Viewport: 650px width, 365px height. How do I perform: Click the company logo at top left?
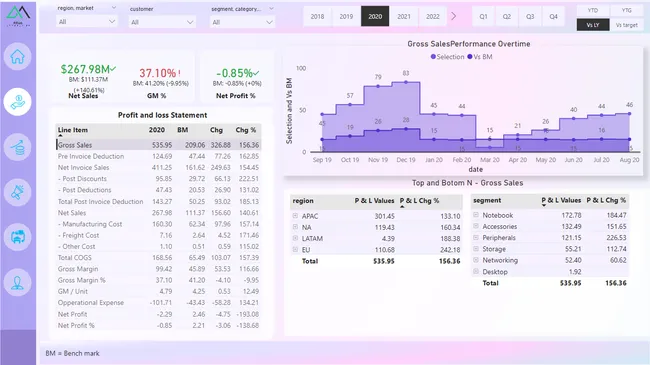click(18, 16)
